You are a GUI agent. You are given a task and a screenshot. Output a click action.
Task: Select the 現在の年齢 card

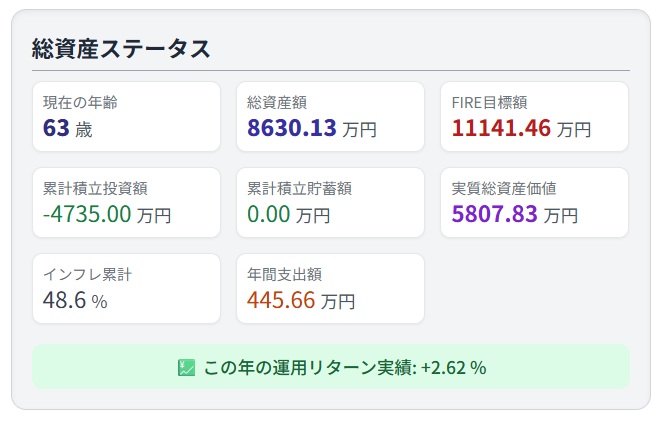coord(127,117)
